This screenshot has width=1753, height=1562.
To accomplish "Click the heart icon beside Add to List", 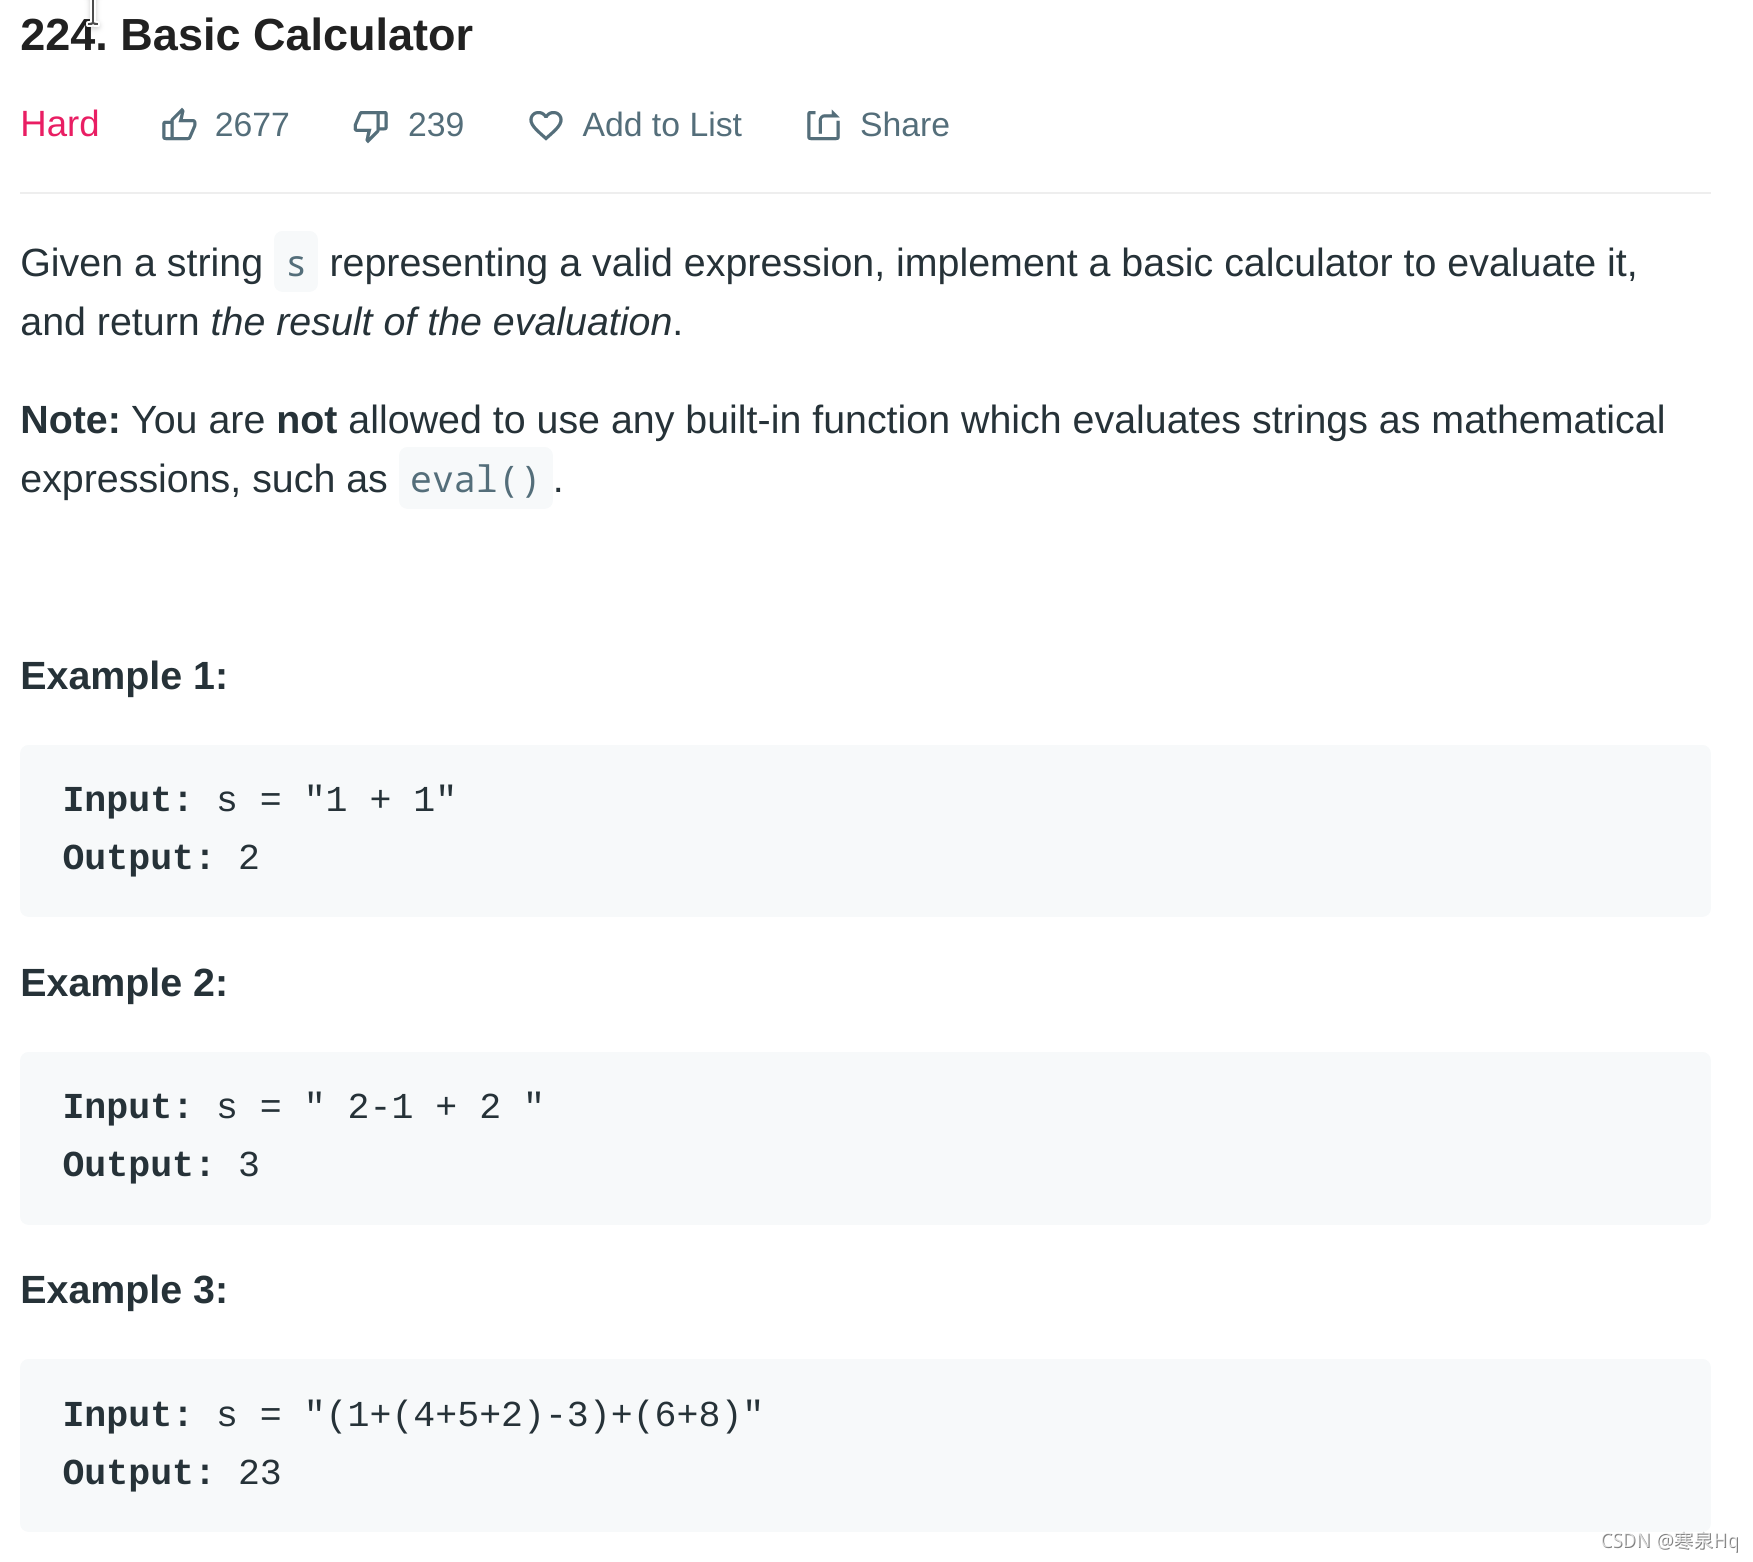I will point(546,125).
